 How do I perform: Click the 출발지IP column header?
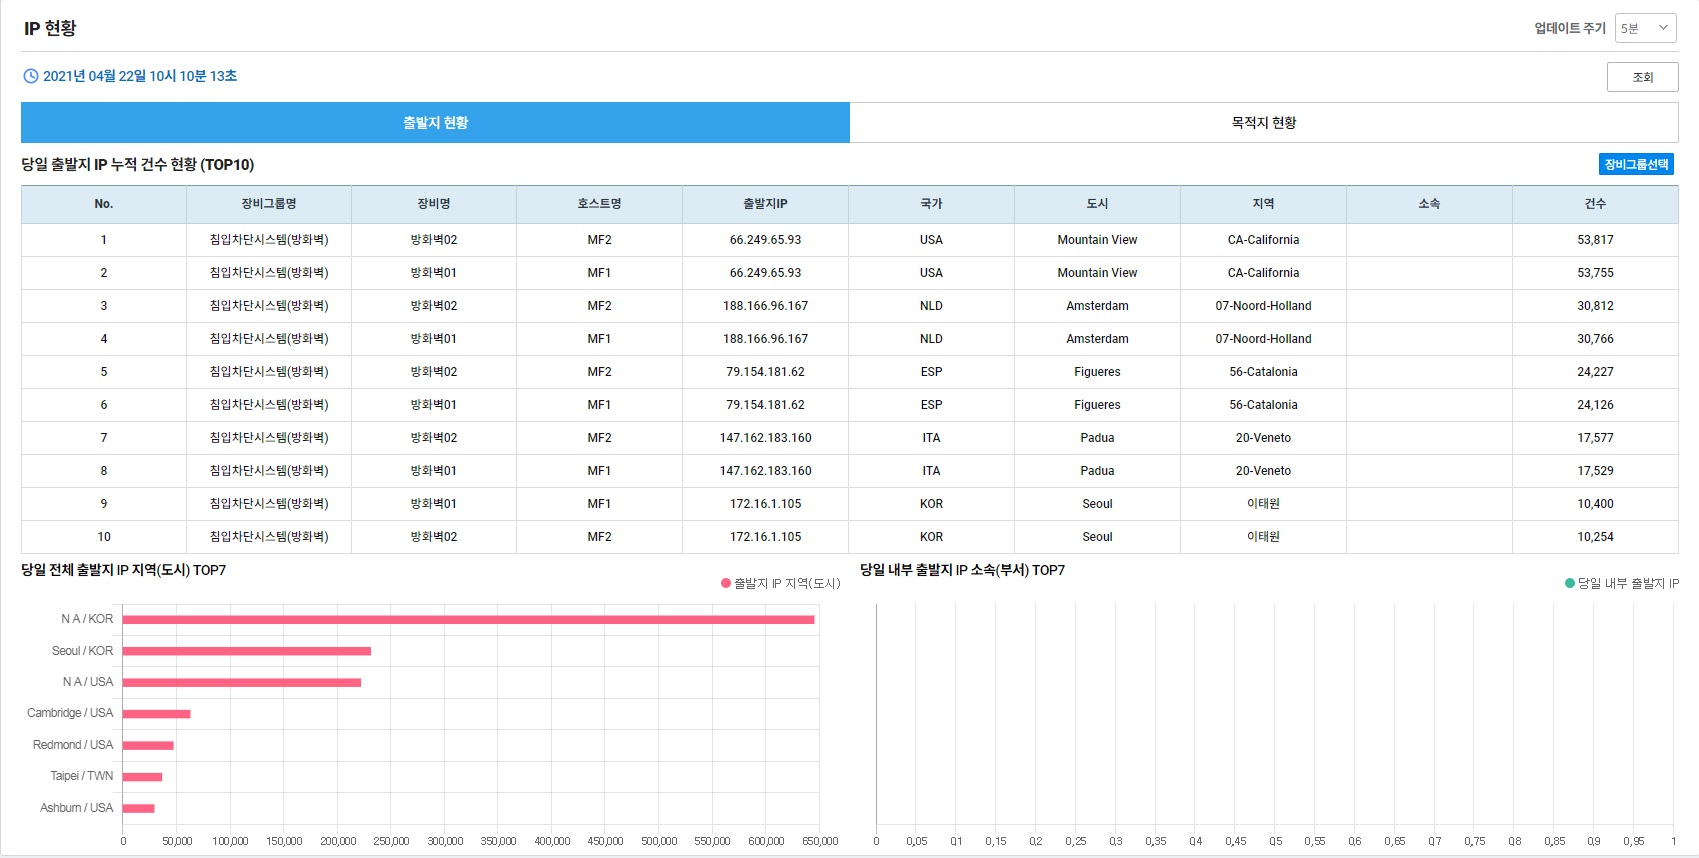pos(765,204)
